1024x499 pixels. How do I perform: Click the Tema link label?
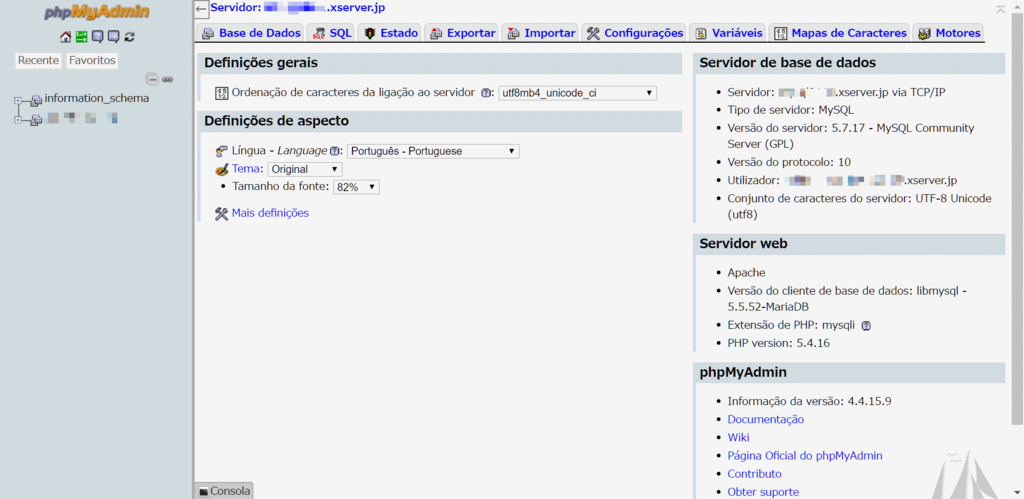tap(248, 169)
